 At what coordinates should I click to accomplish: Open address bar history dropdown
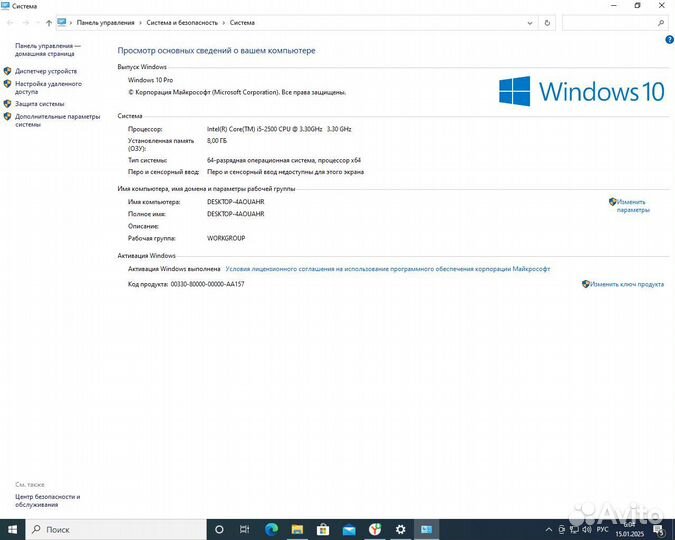point(530,23)
